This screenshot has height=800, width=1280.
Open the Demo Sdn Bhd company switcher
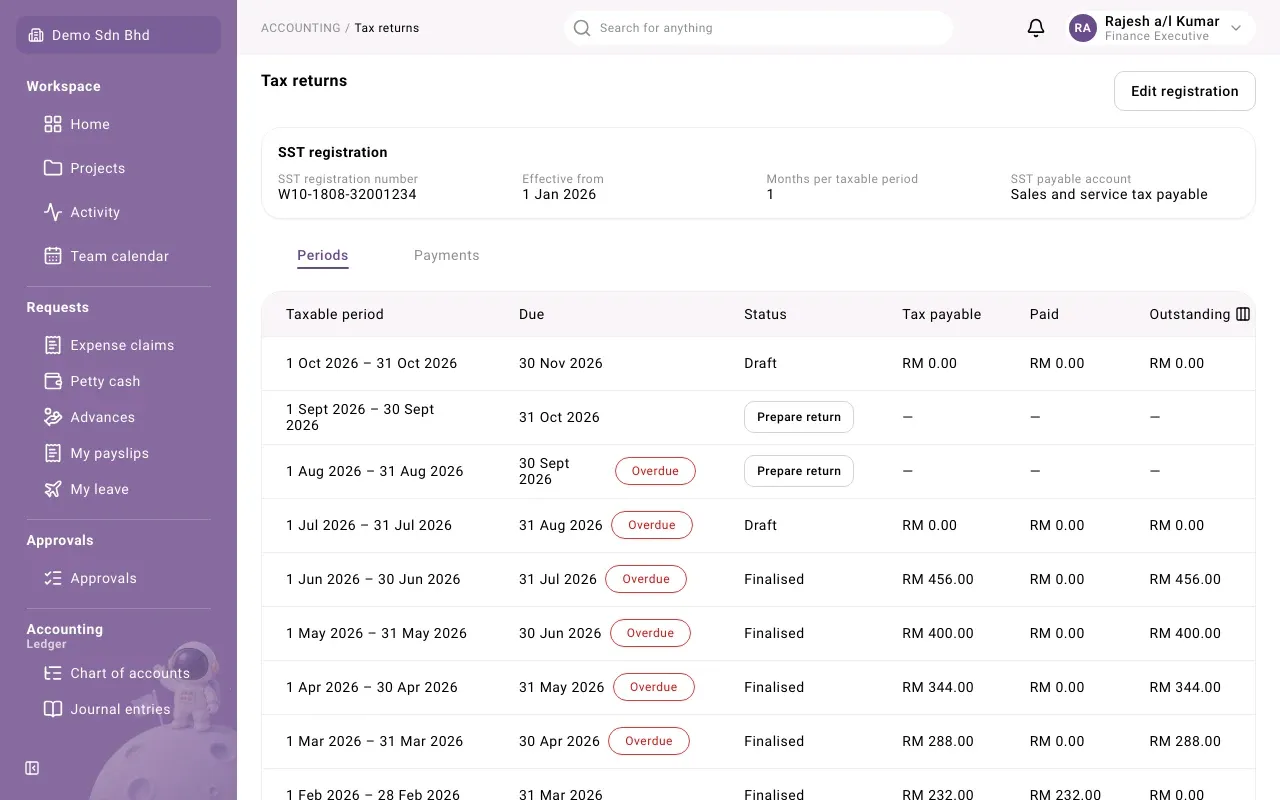(118, 35)
